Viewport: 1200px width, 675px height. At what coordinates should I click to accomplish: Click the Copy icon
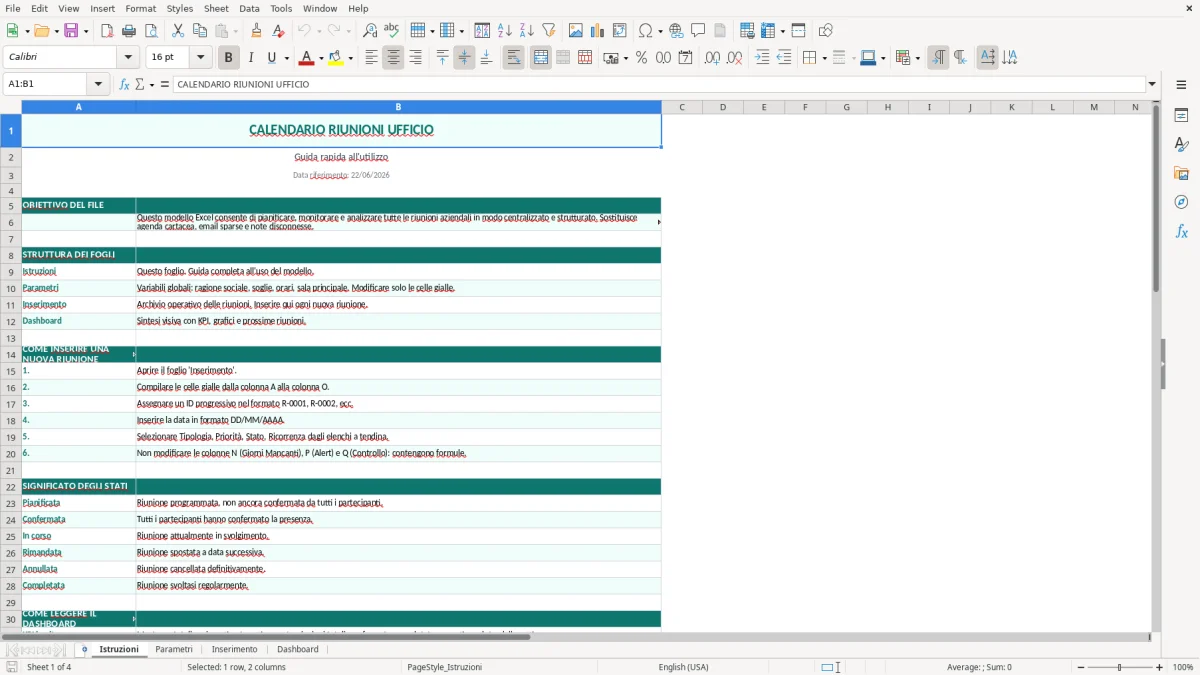point(200,31)
